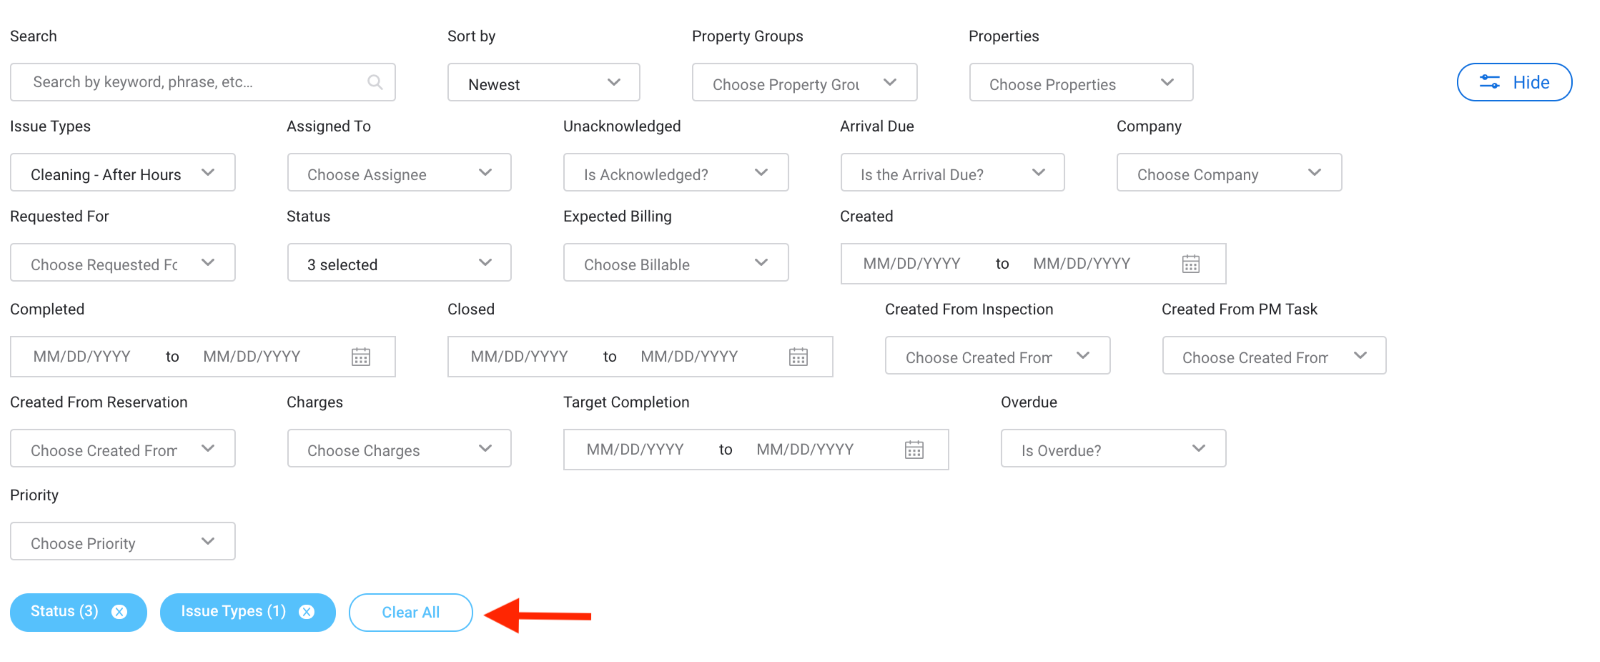
Task: Open the Choose Priority dropdown
Action: click(123, 542)
